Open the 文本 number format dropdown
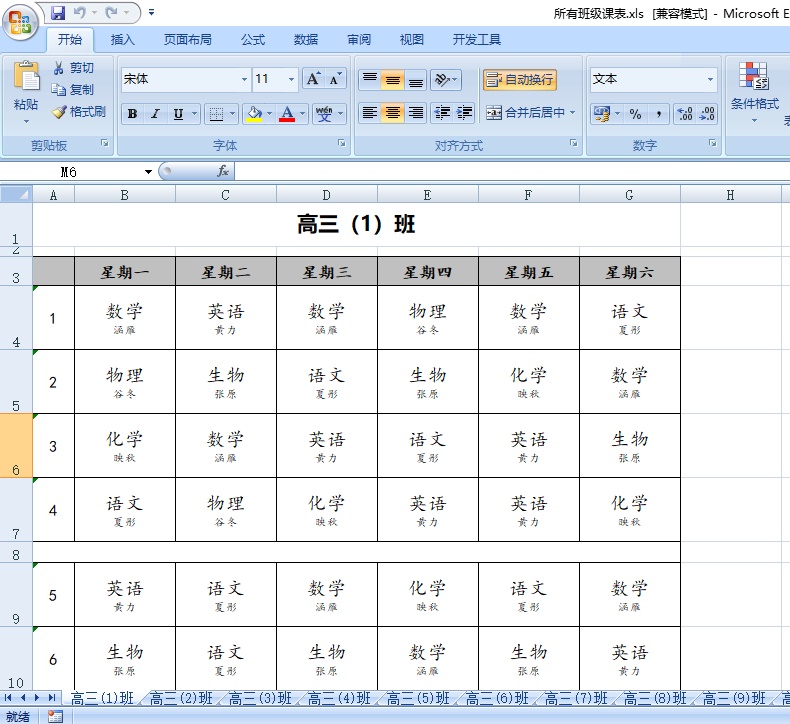Image resolution: width=790 pixels, height=724 pixels. click(710, 80)
